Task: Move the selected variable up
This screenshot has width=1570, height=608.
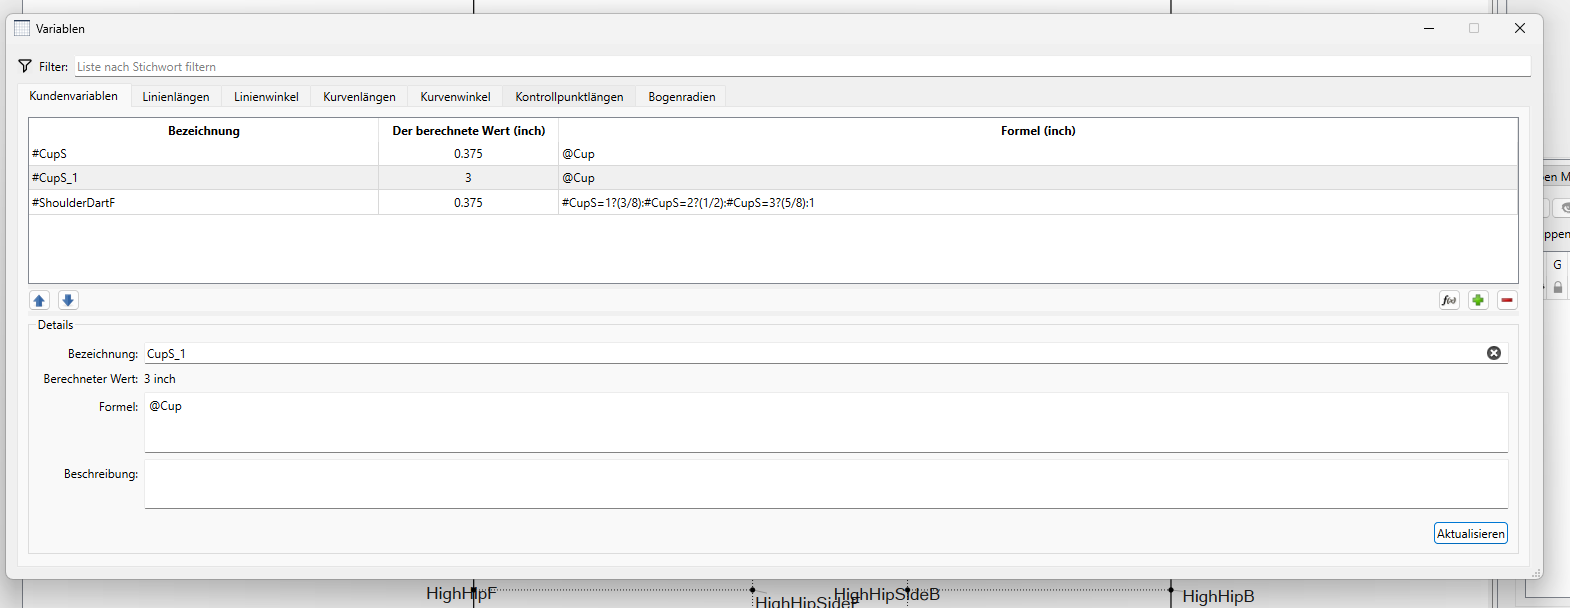Action: coord(40,300)
